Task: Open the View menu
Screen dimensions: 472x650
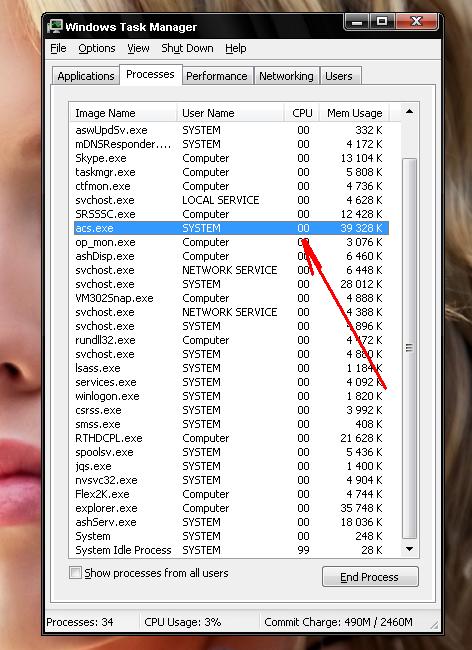Action: tap(138, 49)
